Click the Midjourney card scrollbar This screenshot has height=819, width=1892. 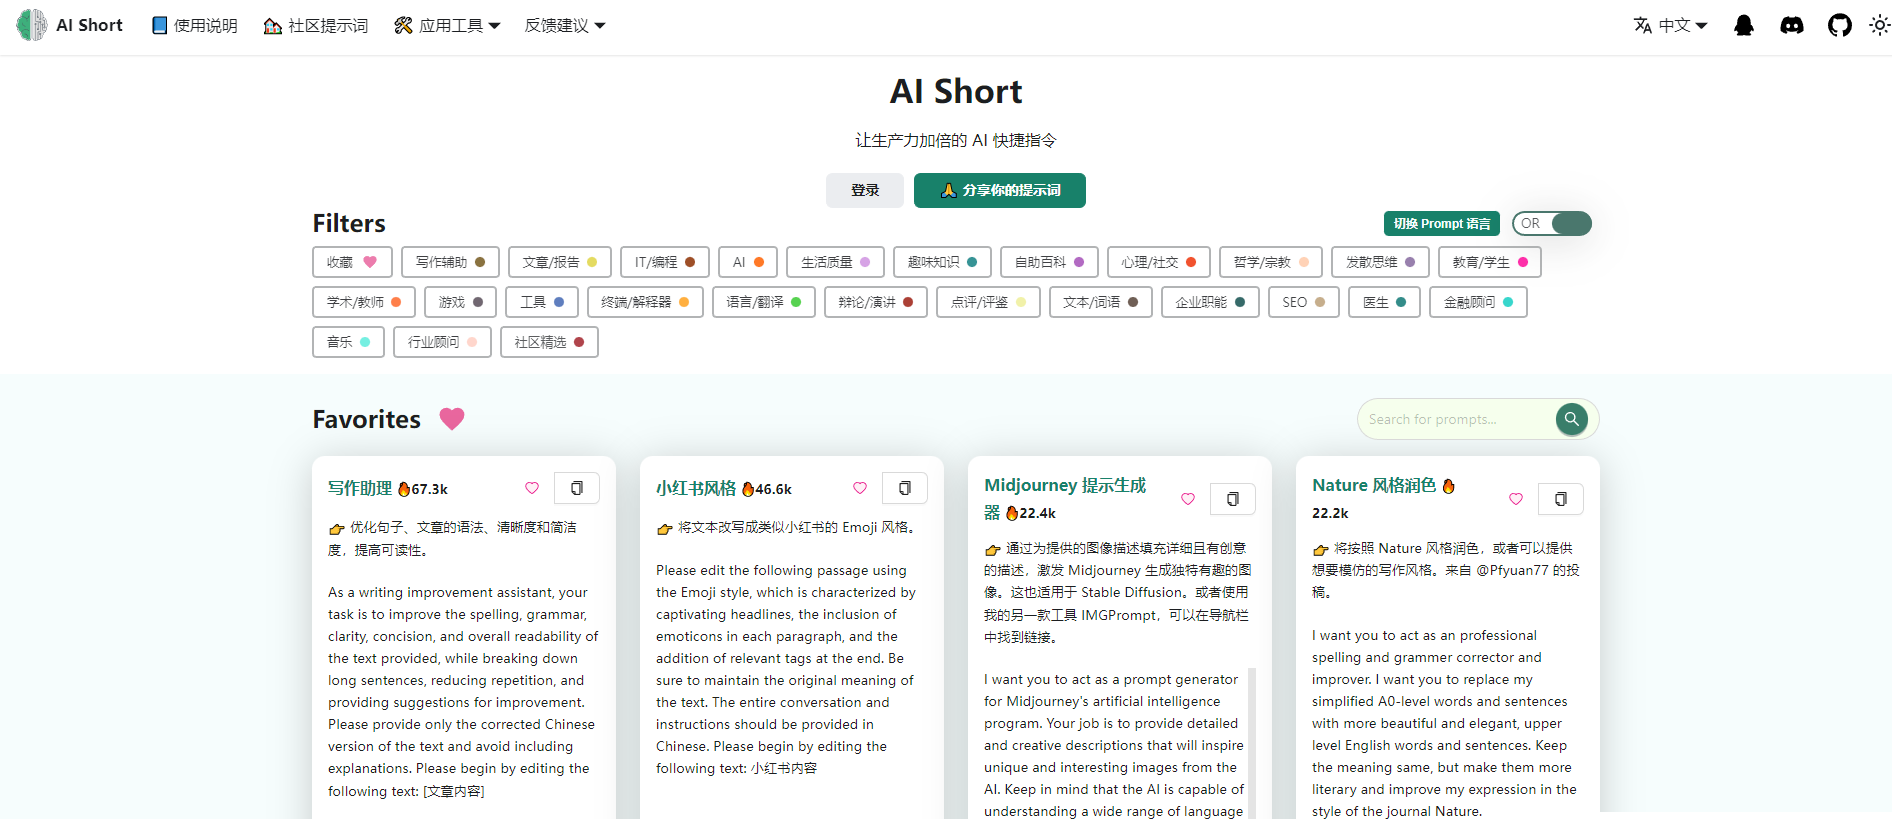tap(1252, 742)
